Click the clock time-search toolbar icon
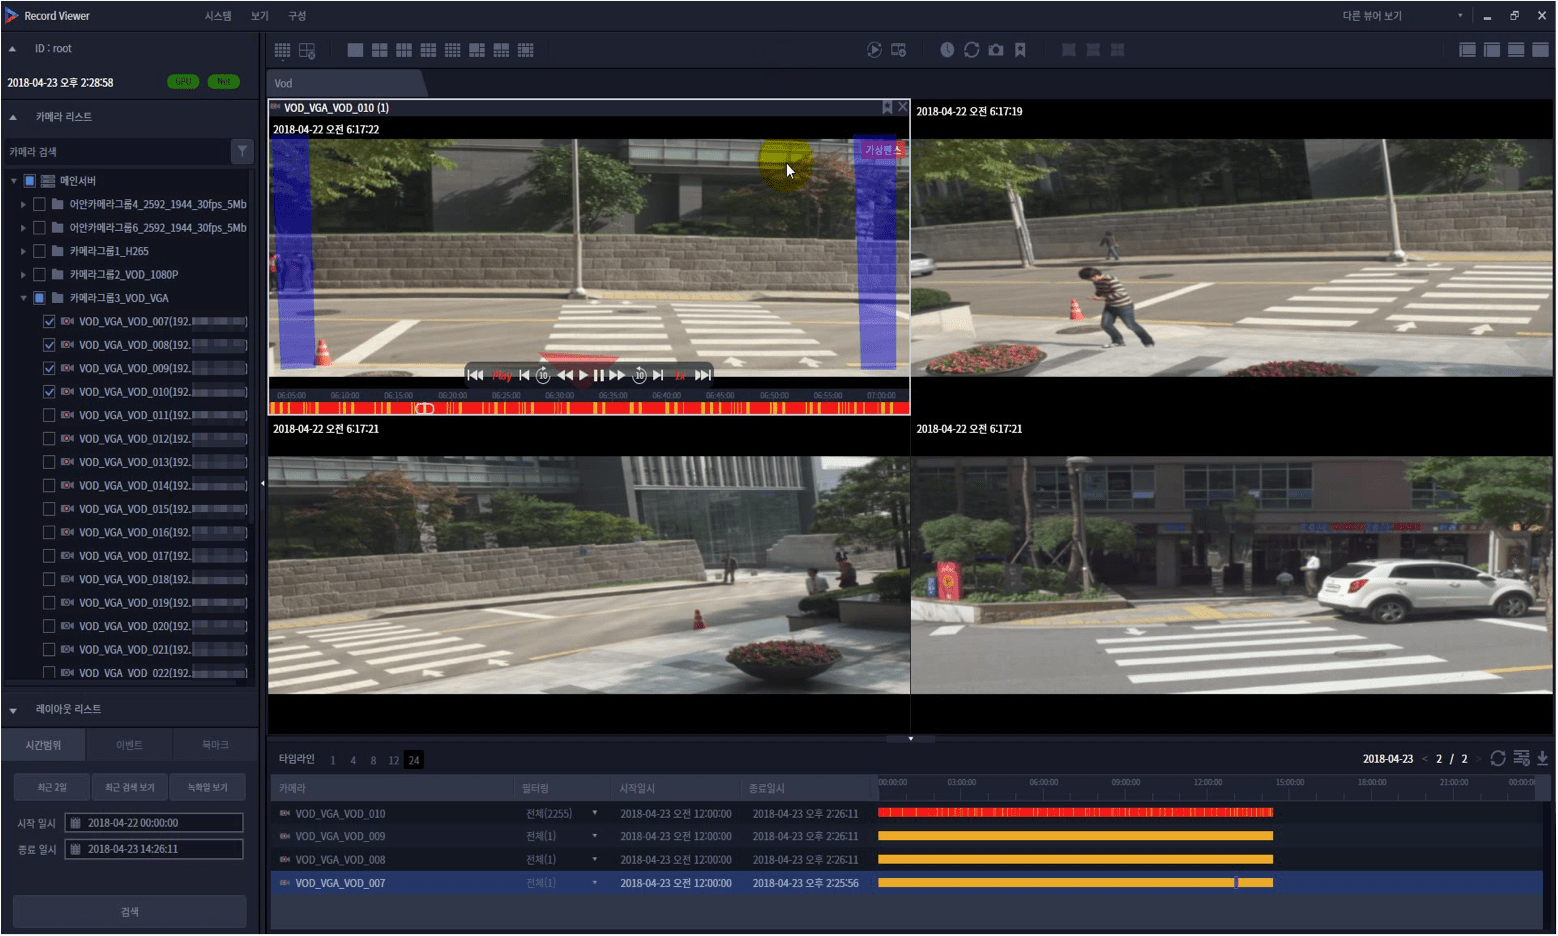Viewport: 1558px width, 936px height. tap(947, 50)
